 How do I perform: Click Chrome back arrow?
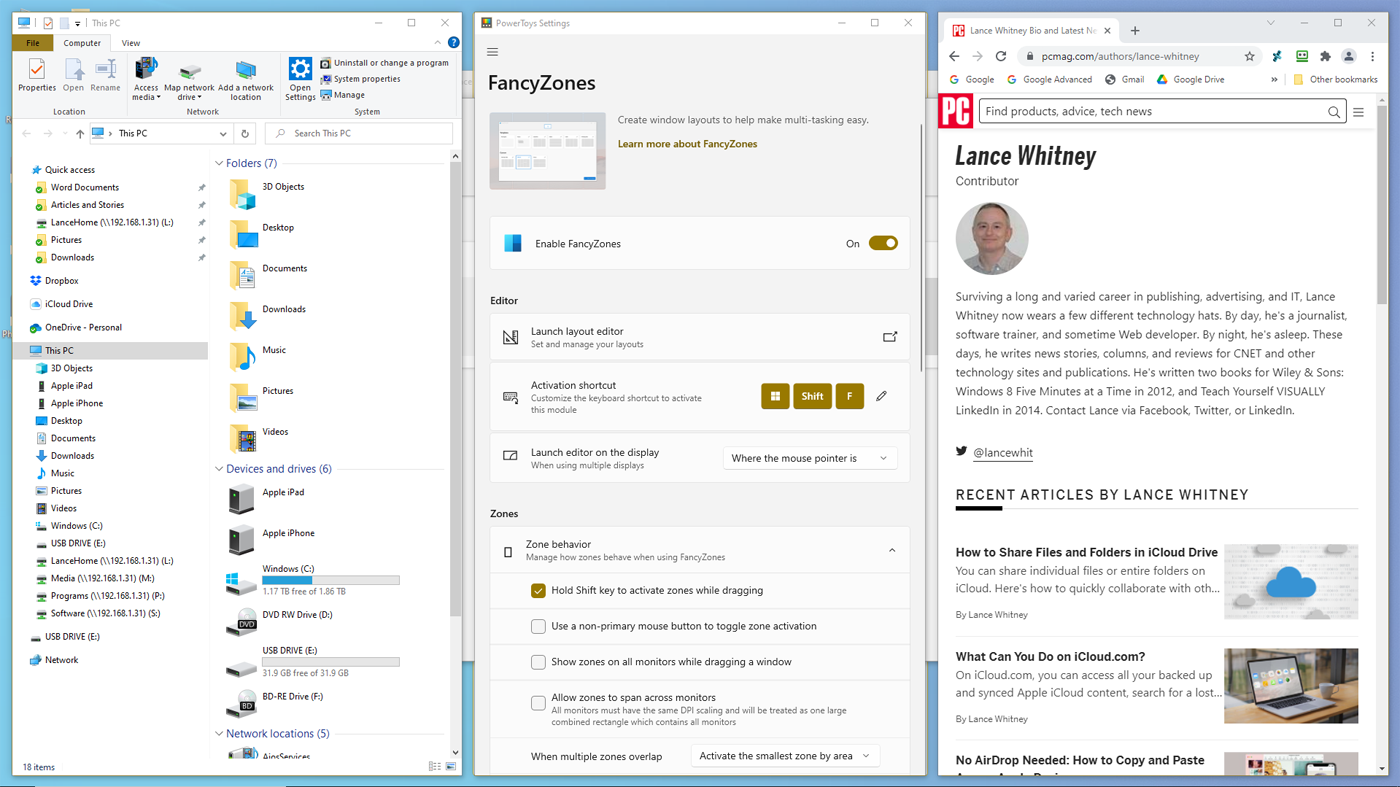pyautogui.click(x=954, y=56)
